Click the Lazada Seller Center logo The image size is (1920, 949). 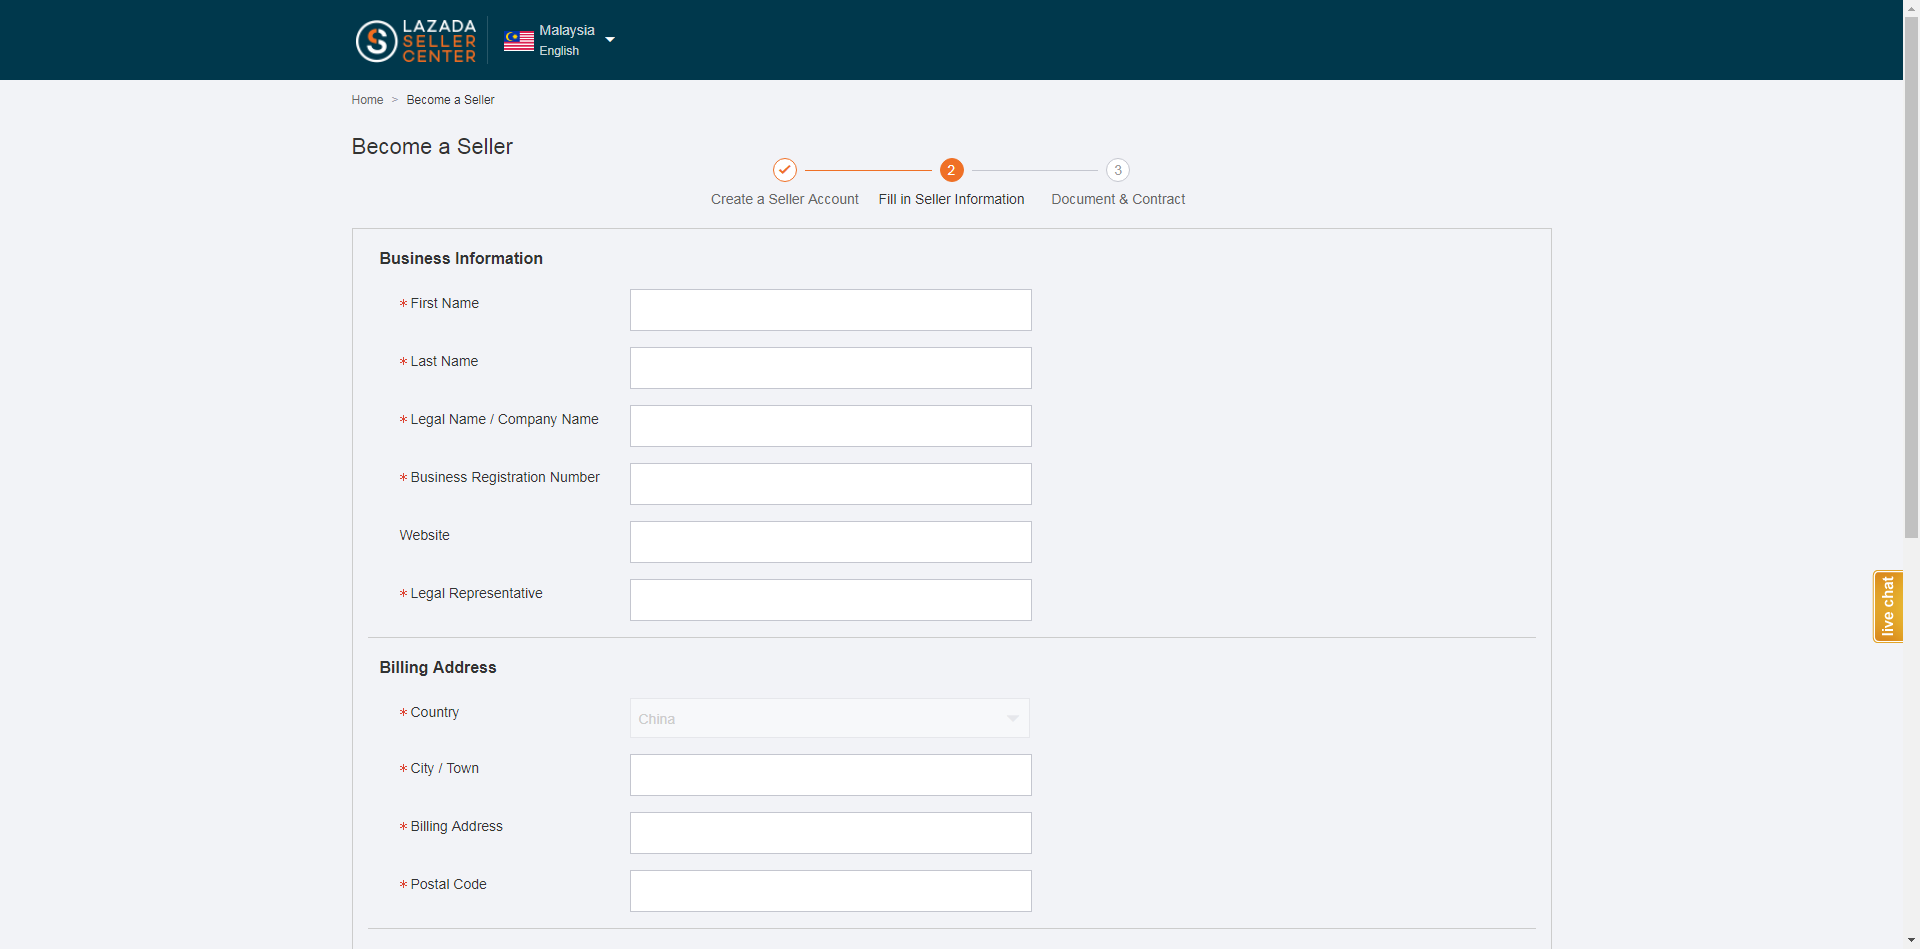click(x=416, y=41)
